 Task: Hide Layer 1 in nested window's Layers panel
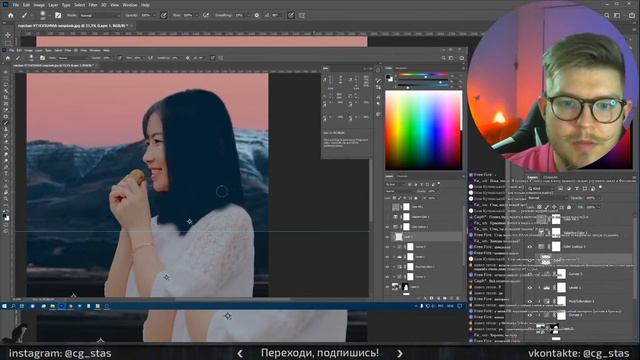[x=387, y=237]
